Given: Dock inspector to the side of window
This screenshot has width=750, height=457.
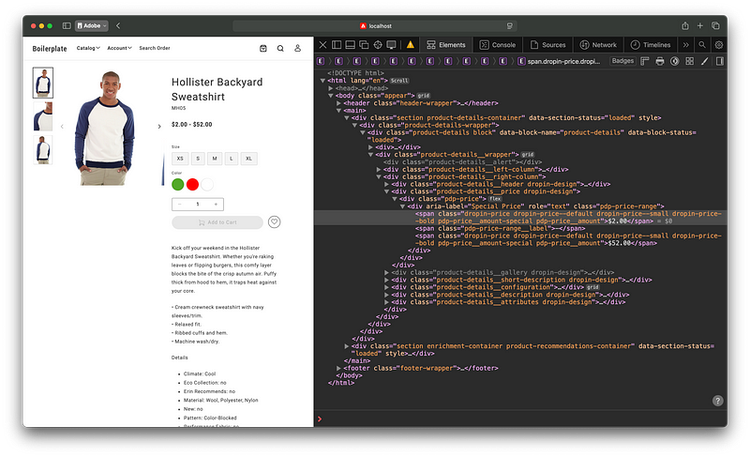Looking at the screenshot, I should (x=337, y=45).
